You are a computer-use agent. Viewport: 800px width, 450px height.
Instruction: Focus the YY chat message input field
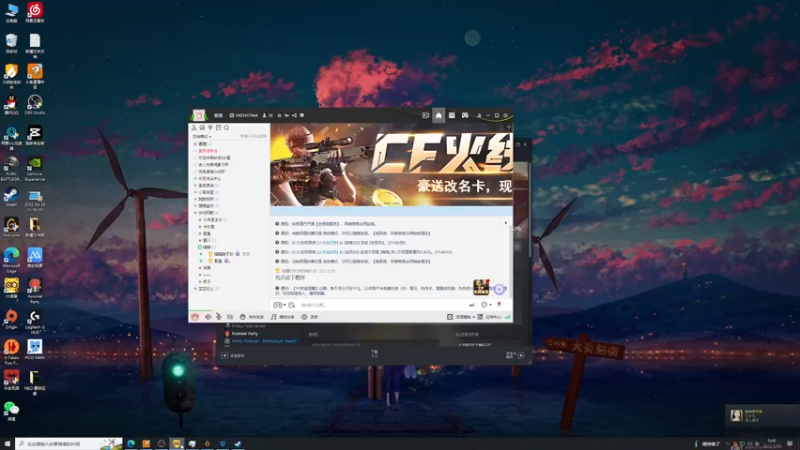(x=383, y=305)
